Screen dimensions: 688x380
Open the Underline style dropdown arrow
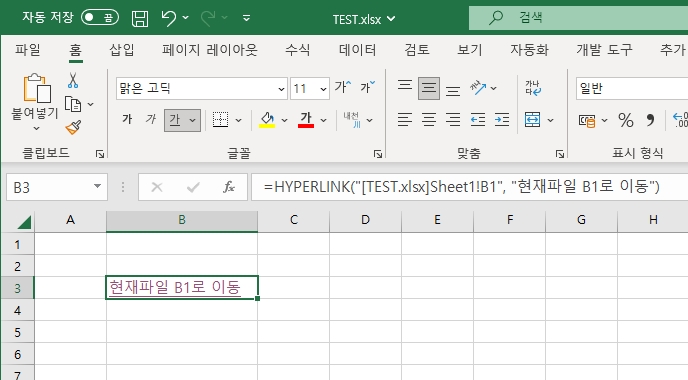point(193,120)
